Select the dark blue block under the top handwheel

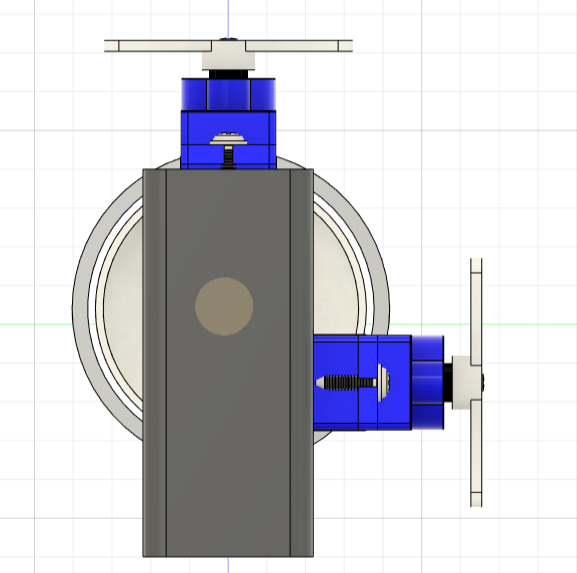(229, 94)
